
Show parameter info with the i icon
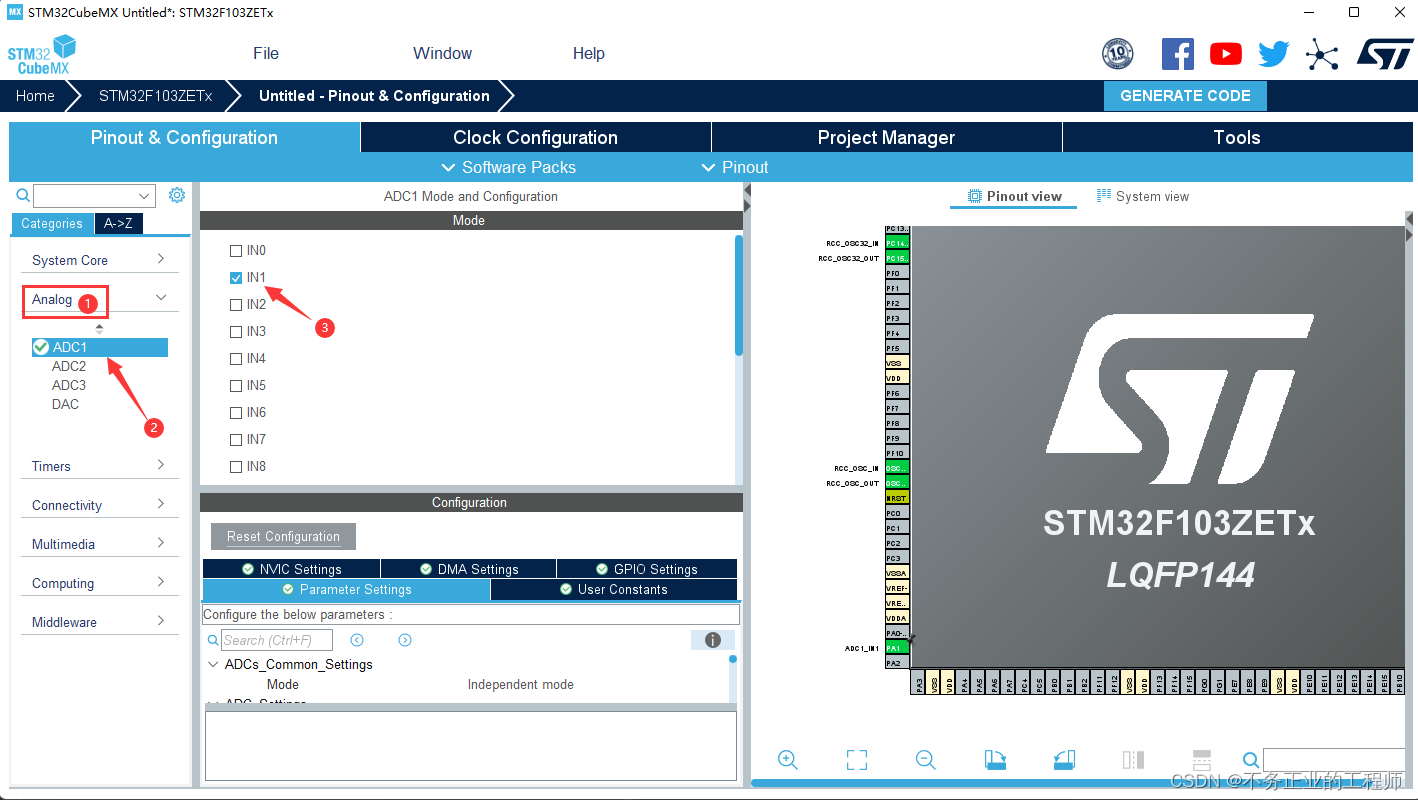pyautogui.click(x=713, y=640)
